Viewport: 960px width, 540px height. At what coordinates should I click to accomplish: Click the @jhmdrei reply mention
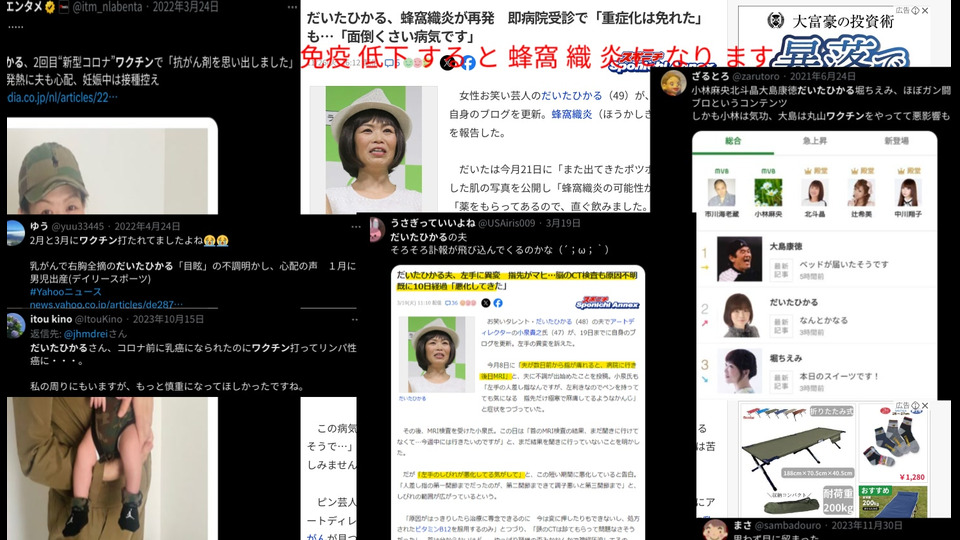(85, 334)
